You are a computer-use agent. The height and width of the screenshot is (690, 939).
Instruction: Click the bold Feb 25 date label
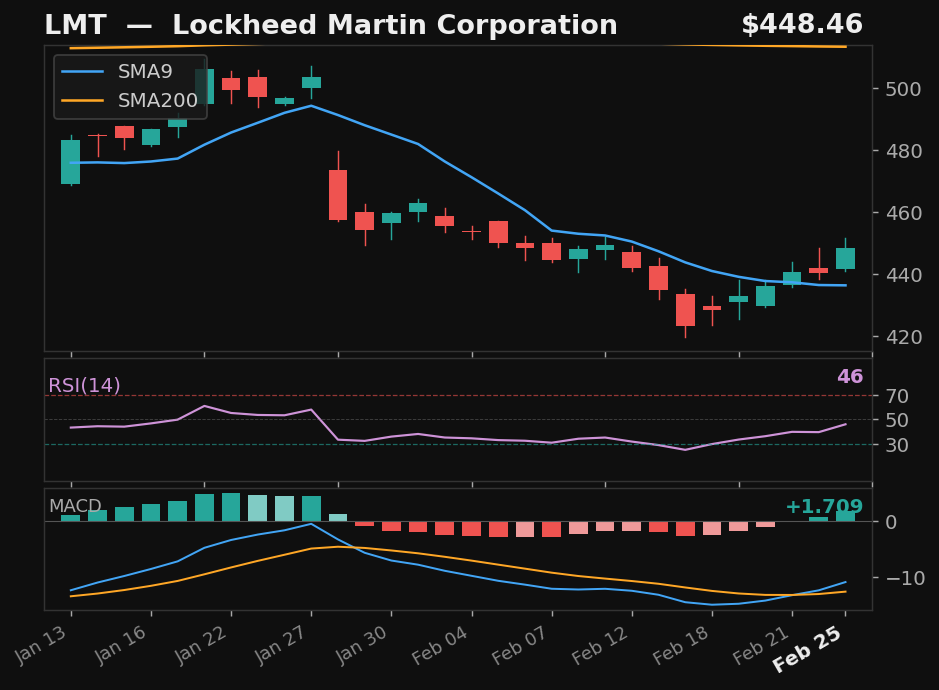pos(808,650)
